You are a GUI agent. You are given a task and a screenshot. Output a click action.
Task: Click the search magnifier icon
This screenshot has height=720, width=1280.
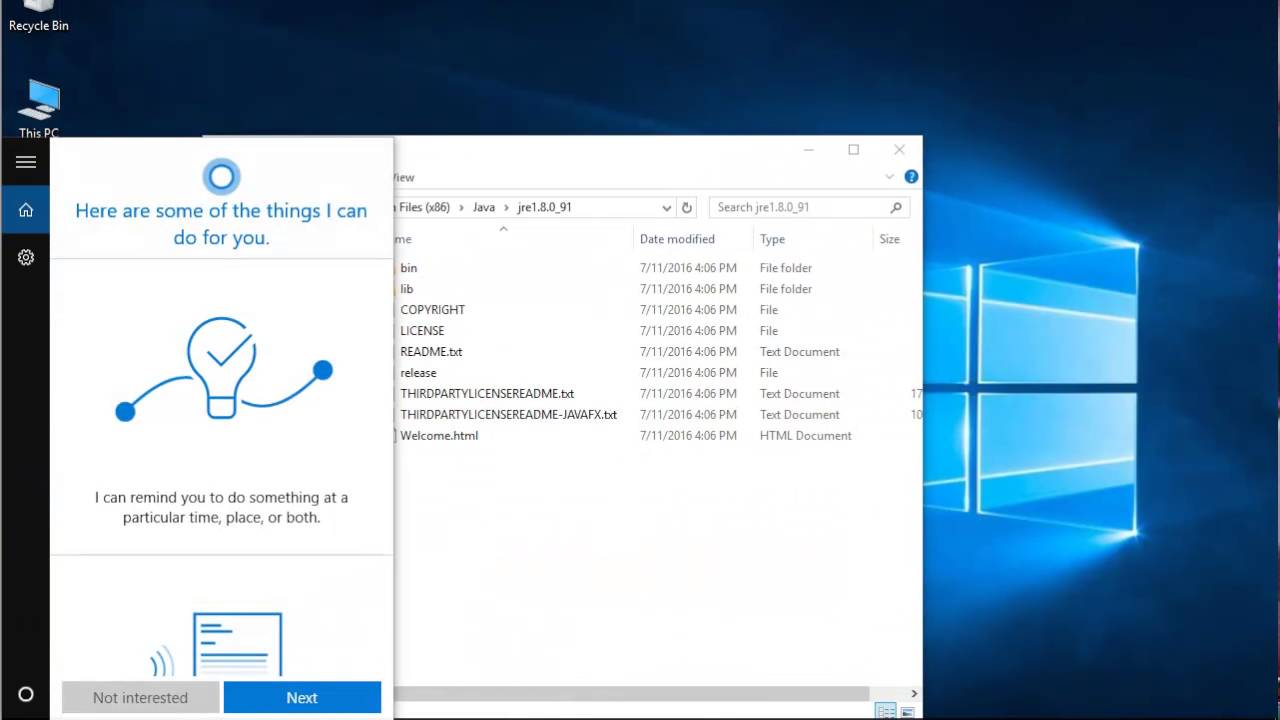tap(896, 207)
